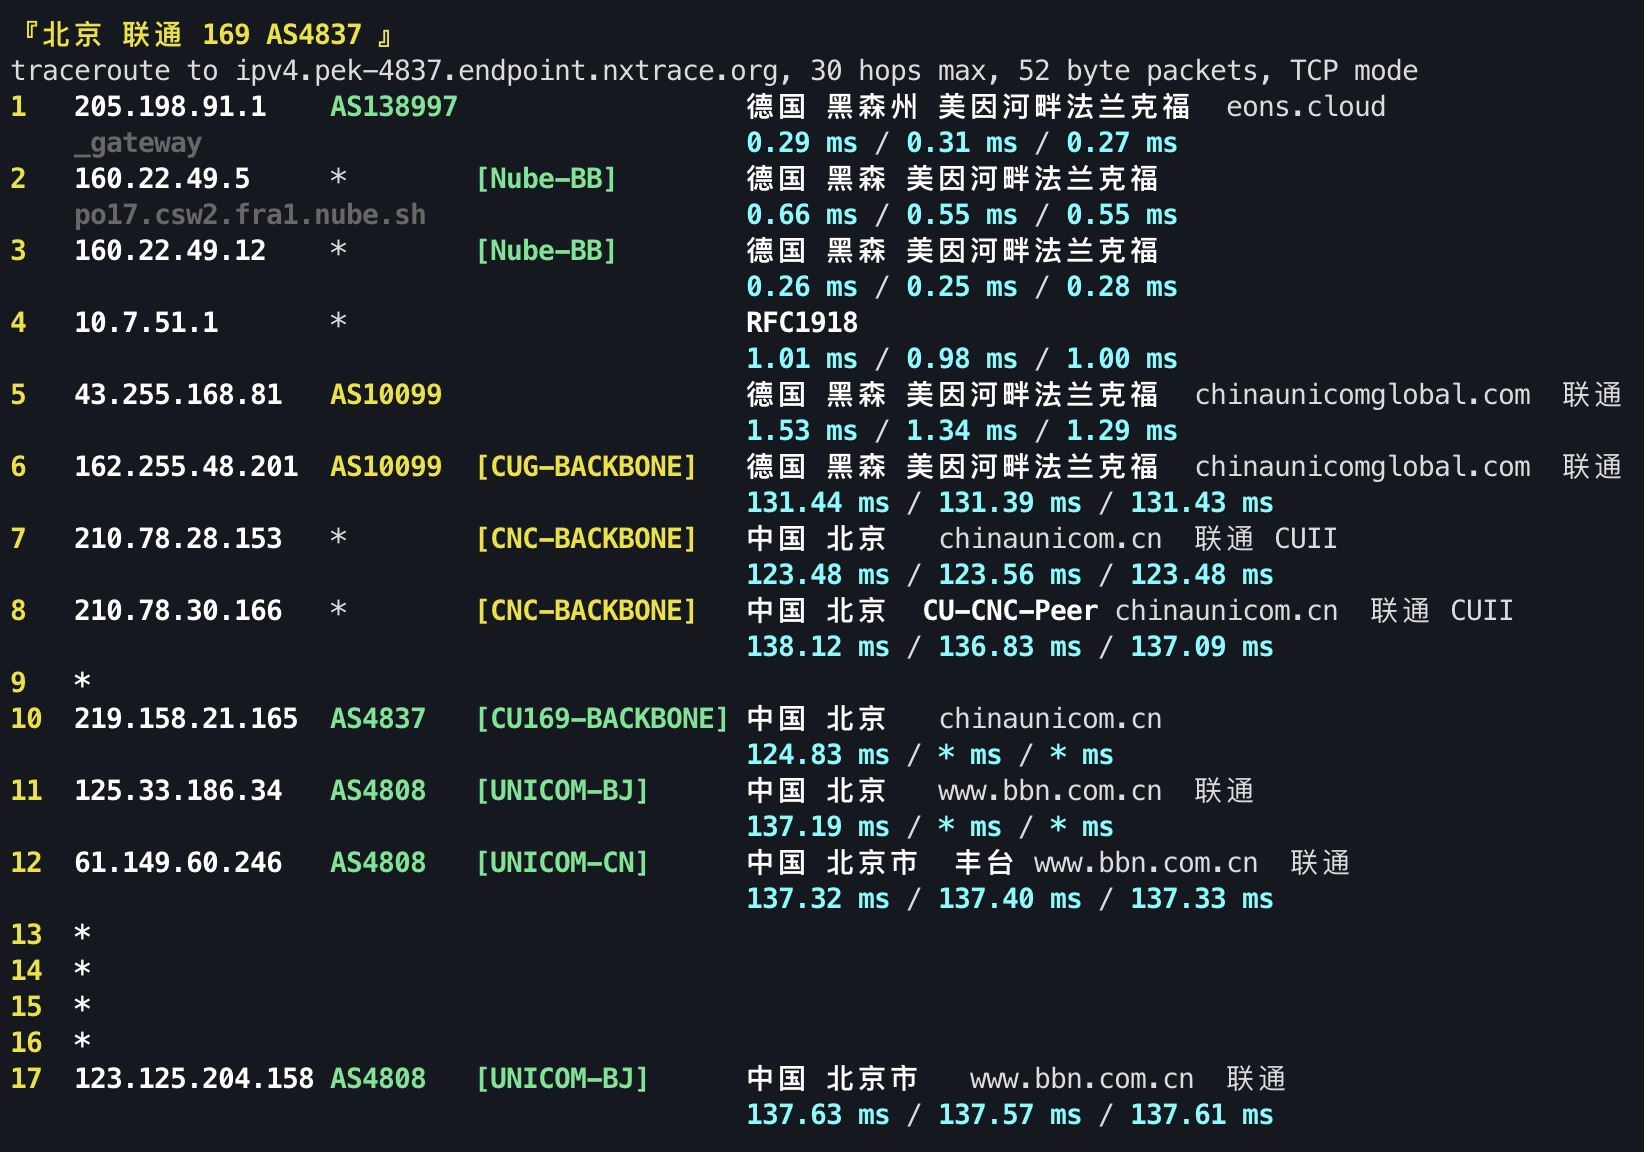Click the [CU169-BACKBONE] label on hop 10
Screen dimensions: 1644x1152
click(602, 718)
